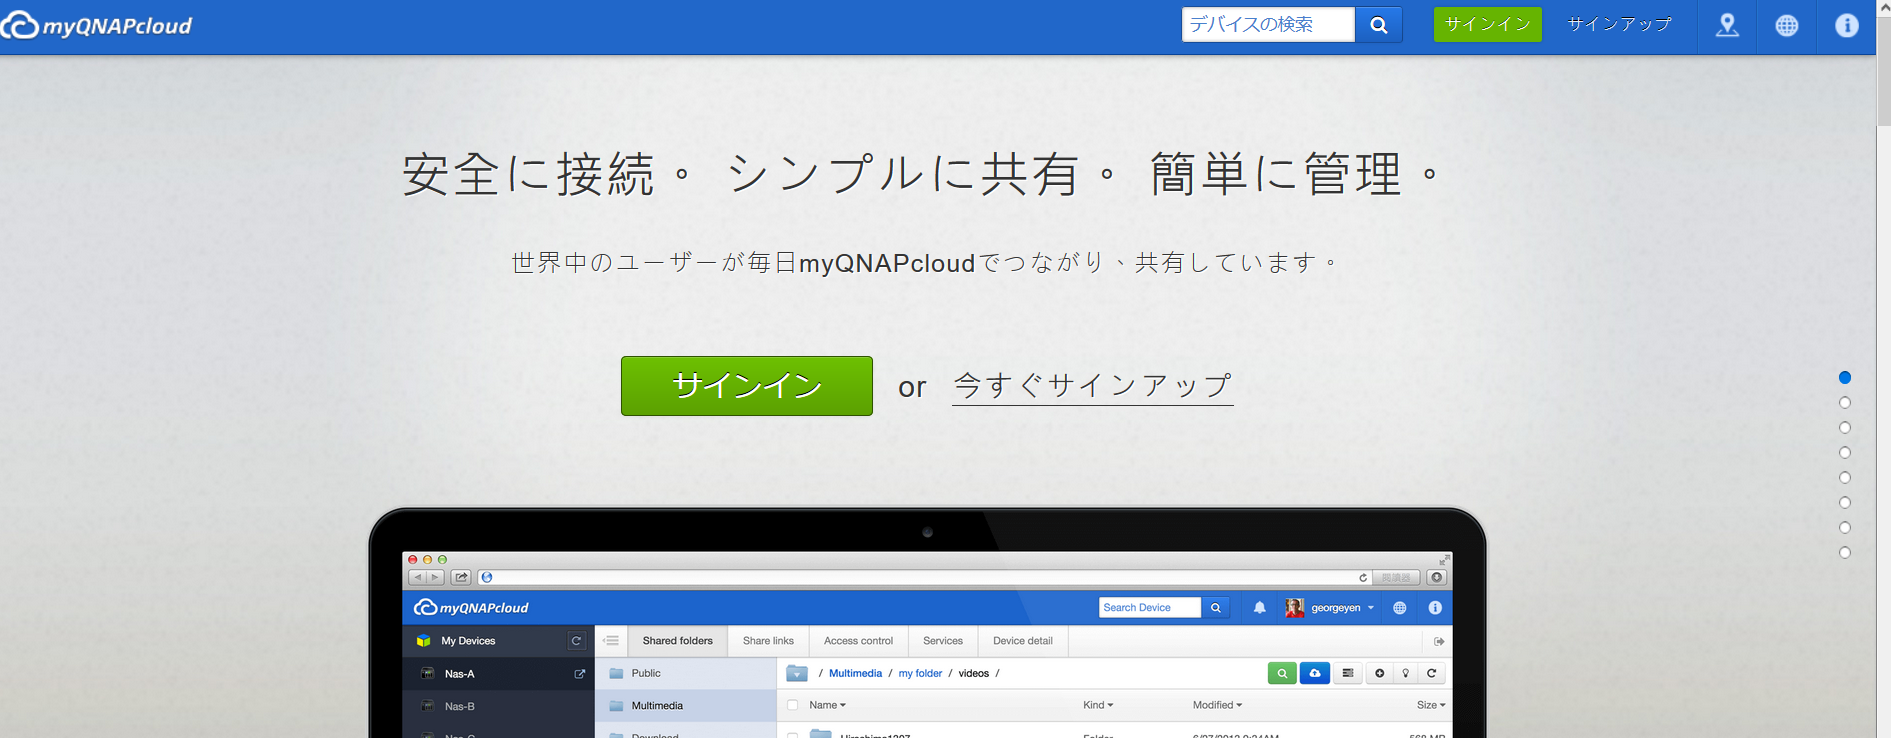Click the my folder breadcrumb link
The width and height of the screenshot is (1891, 738).
coord(920,673)
